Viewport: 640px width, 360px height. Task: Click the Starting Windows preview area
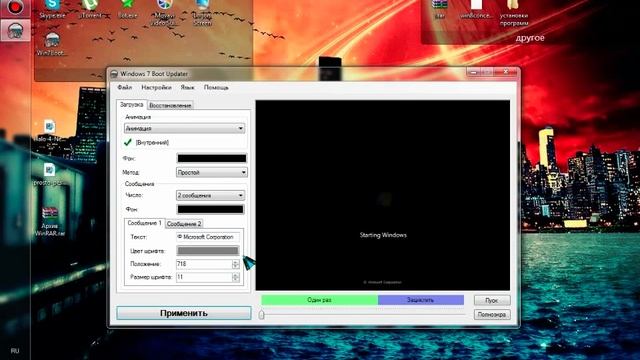coord(383,195)
